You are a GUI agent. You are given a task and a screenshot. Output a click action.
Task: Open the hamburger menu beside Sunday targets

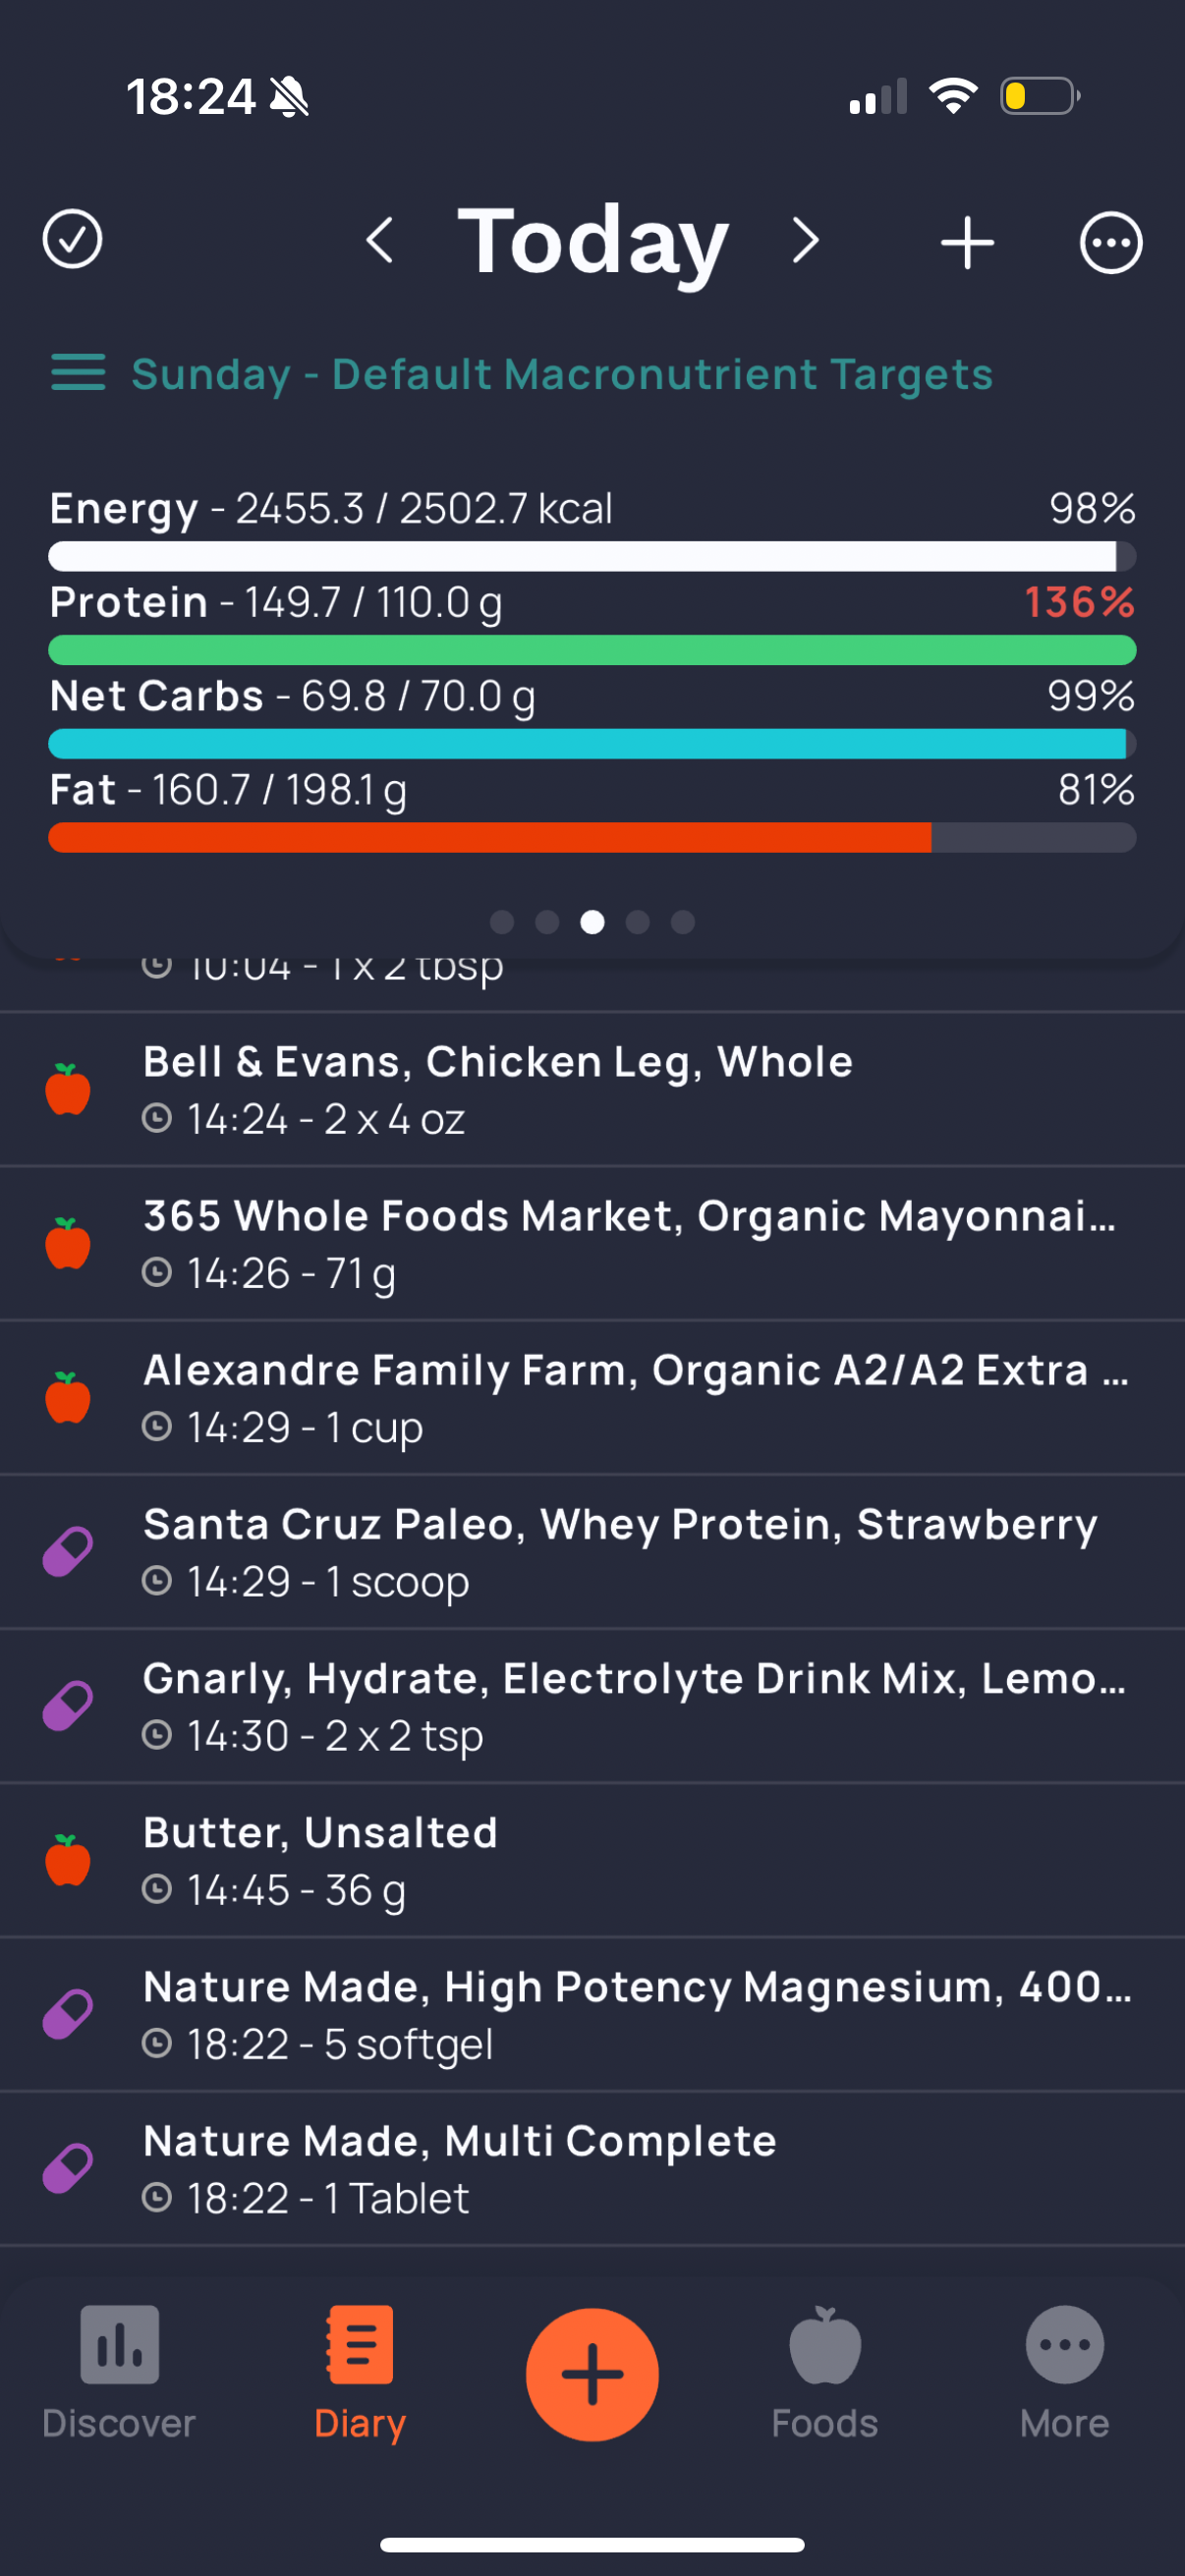click(x=78, y=372)
